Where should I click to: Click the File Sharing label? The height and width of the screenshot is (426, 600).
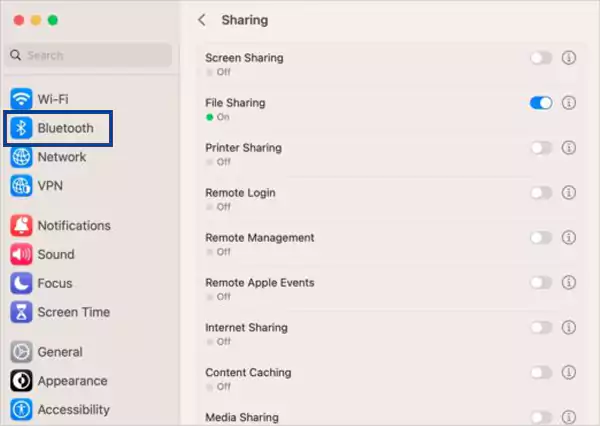(x=235, y=103)
